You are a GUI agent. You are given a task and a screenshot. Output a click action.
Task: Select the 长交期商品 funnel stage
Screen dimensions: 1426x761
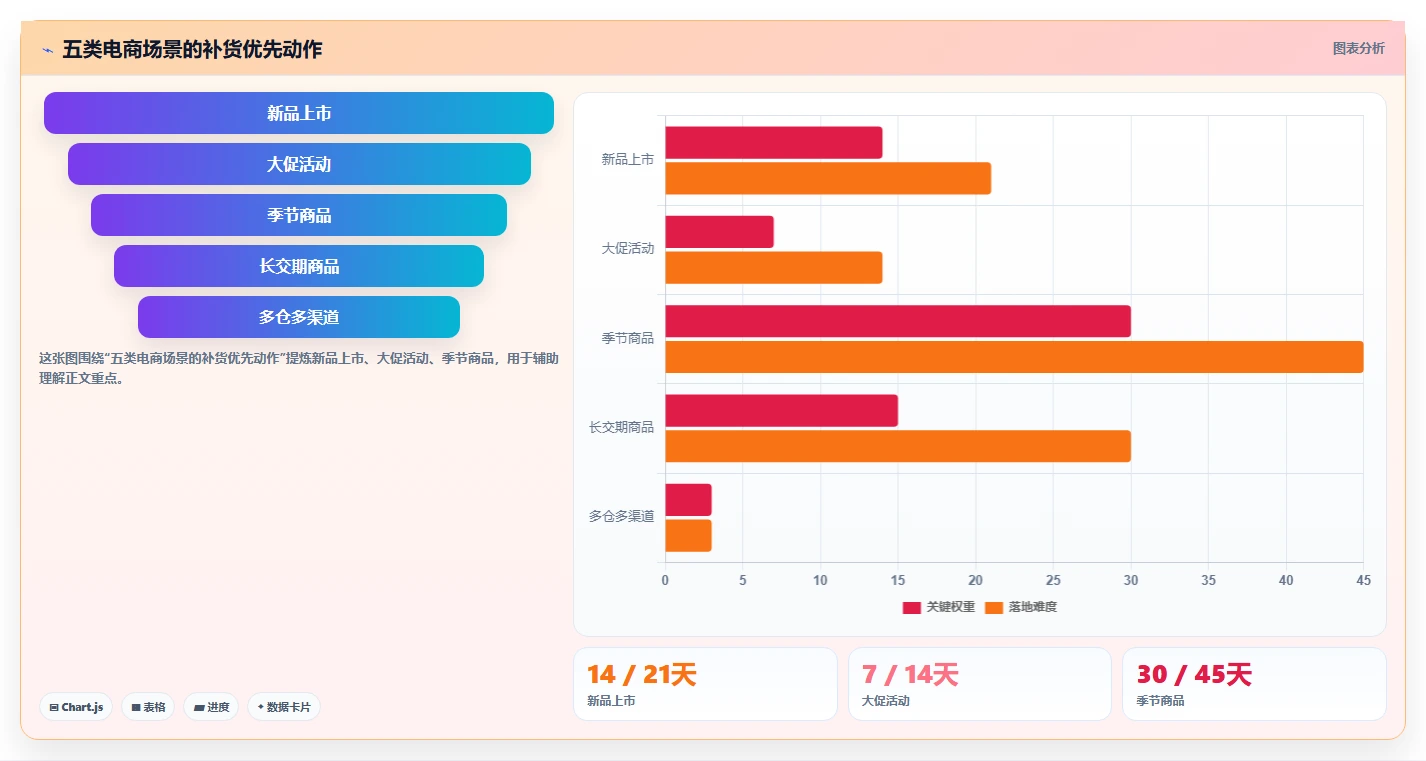click(299, 266)
